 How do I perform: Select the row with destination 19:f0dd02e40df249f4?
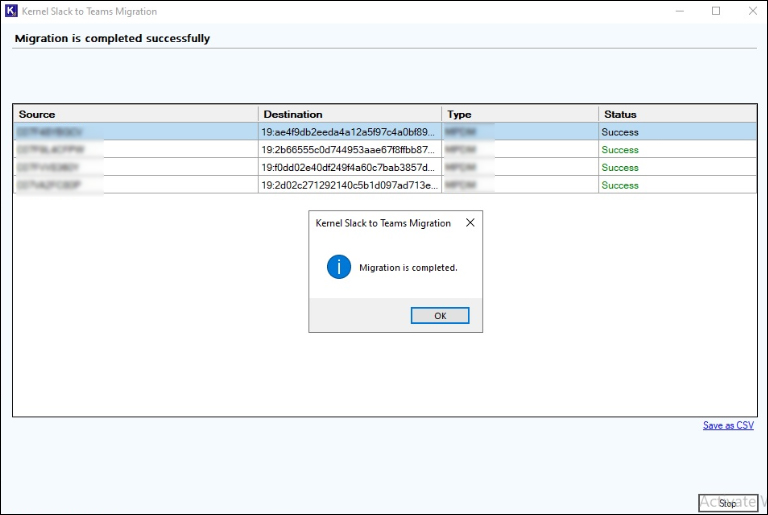(348, 168)
